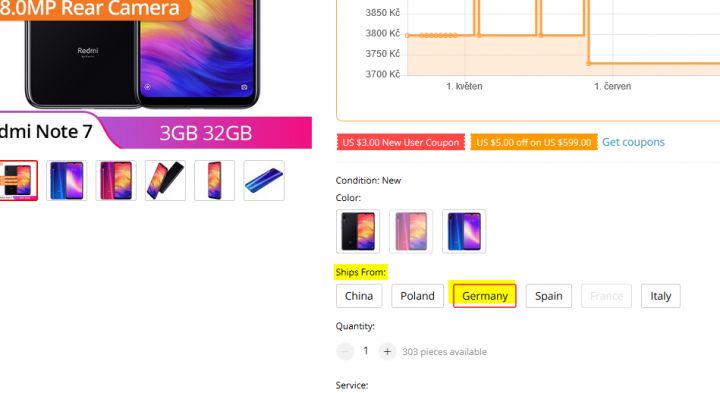View thumbnail with two angled phones
Screen dimensions: 720x393
pyautogui.click(x=165, y=180)
